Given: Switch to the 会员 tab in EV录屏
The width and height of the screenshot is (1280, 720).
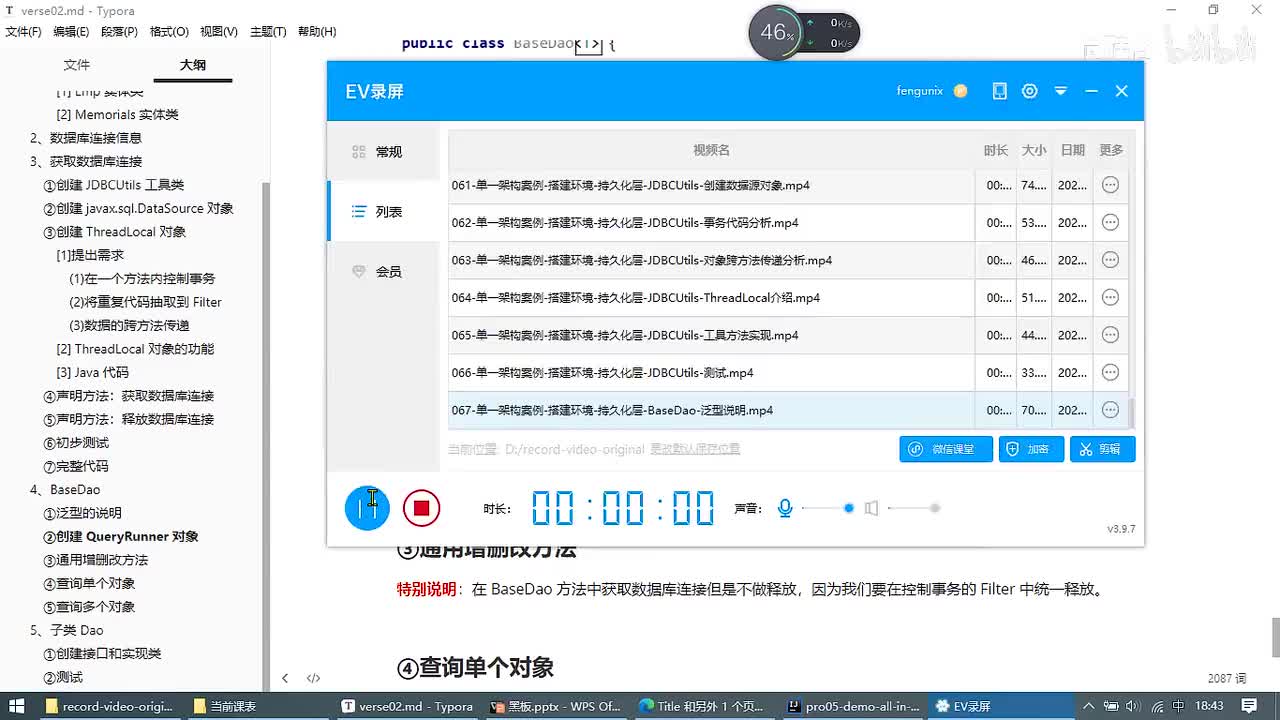Looking at the screenshot, I should (x=383, y=271).
